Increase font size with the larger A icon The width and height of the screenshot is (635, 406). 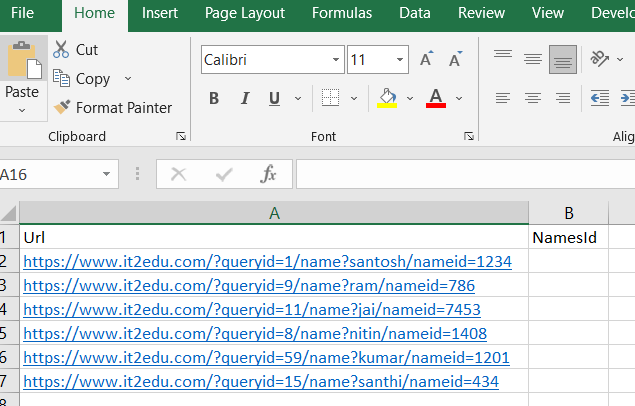tap(427, 60)
